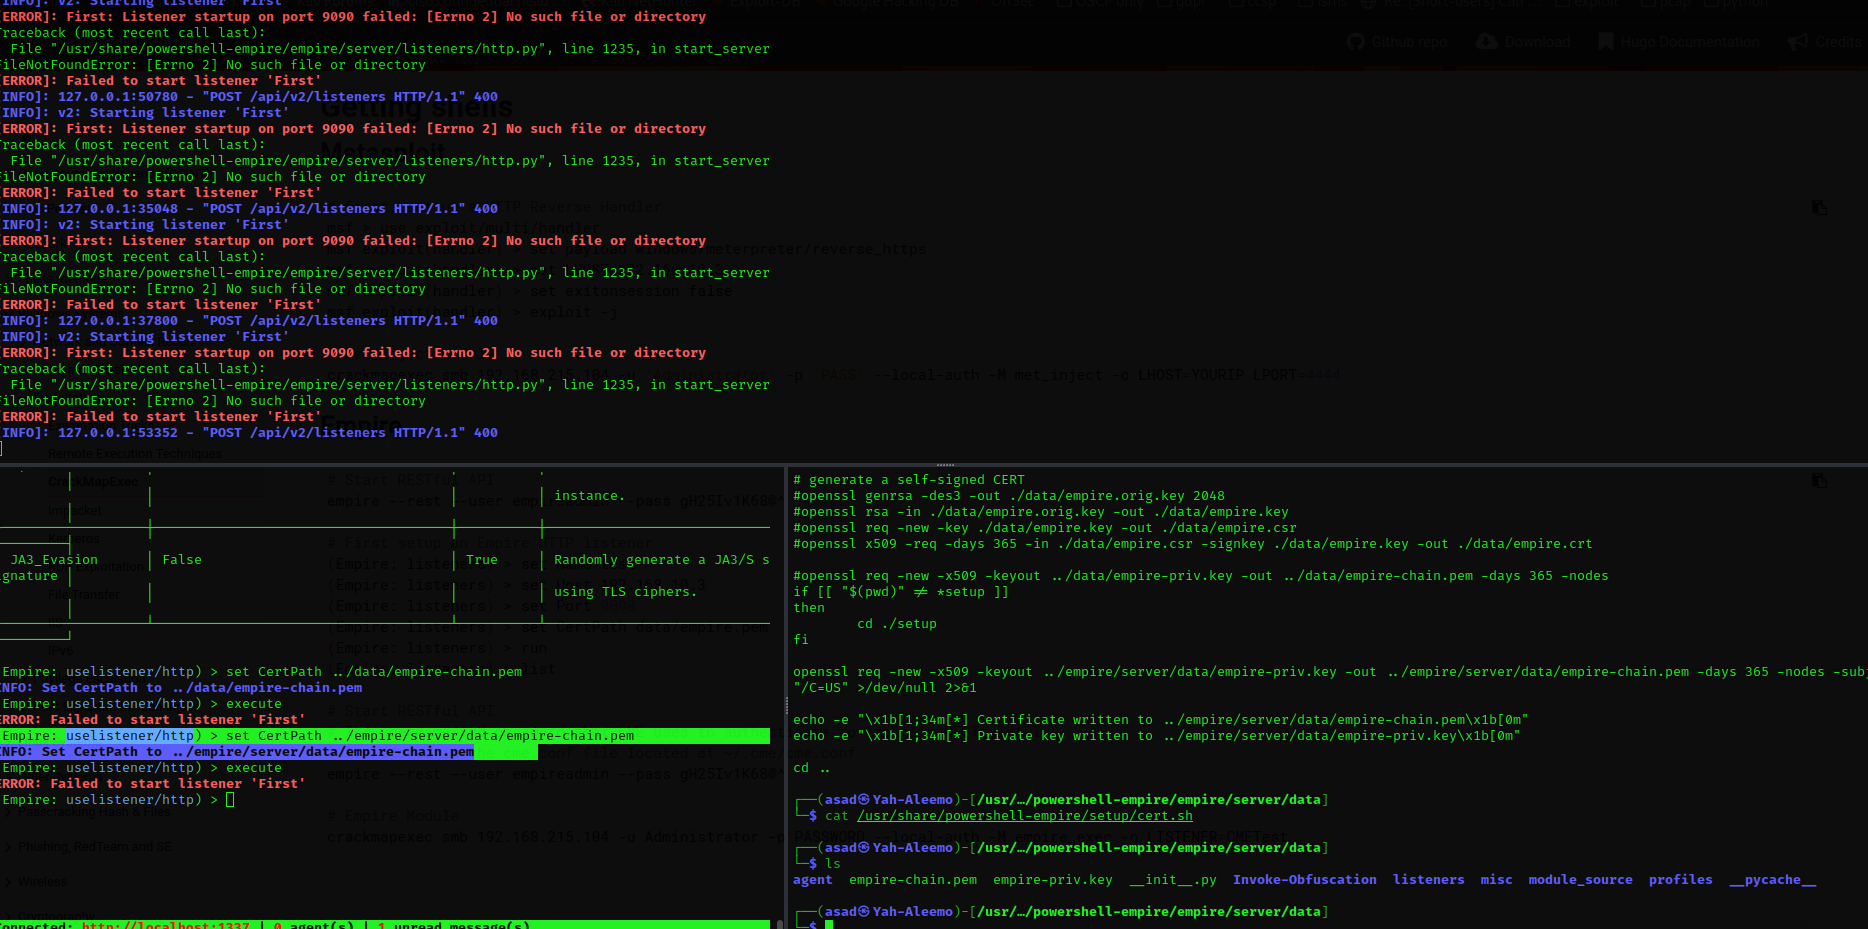
Task: Open 'CrackMapExec' in the browser sidebar
Action: 93,482
